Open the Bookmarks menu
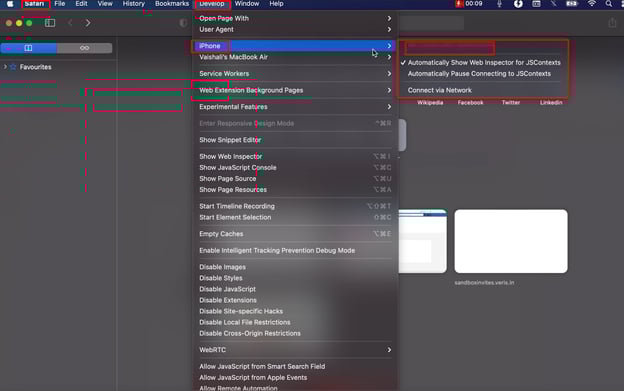This screenshot has width=624, height=391. pos(172,4)
